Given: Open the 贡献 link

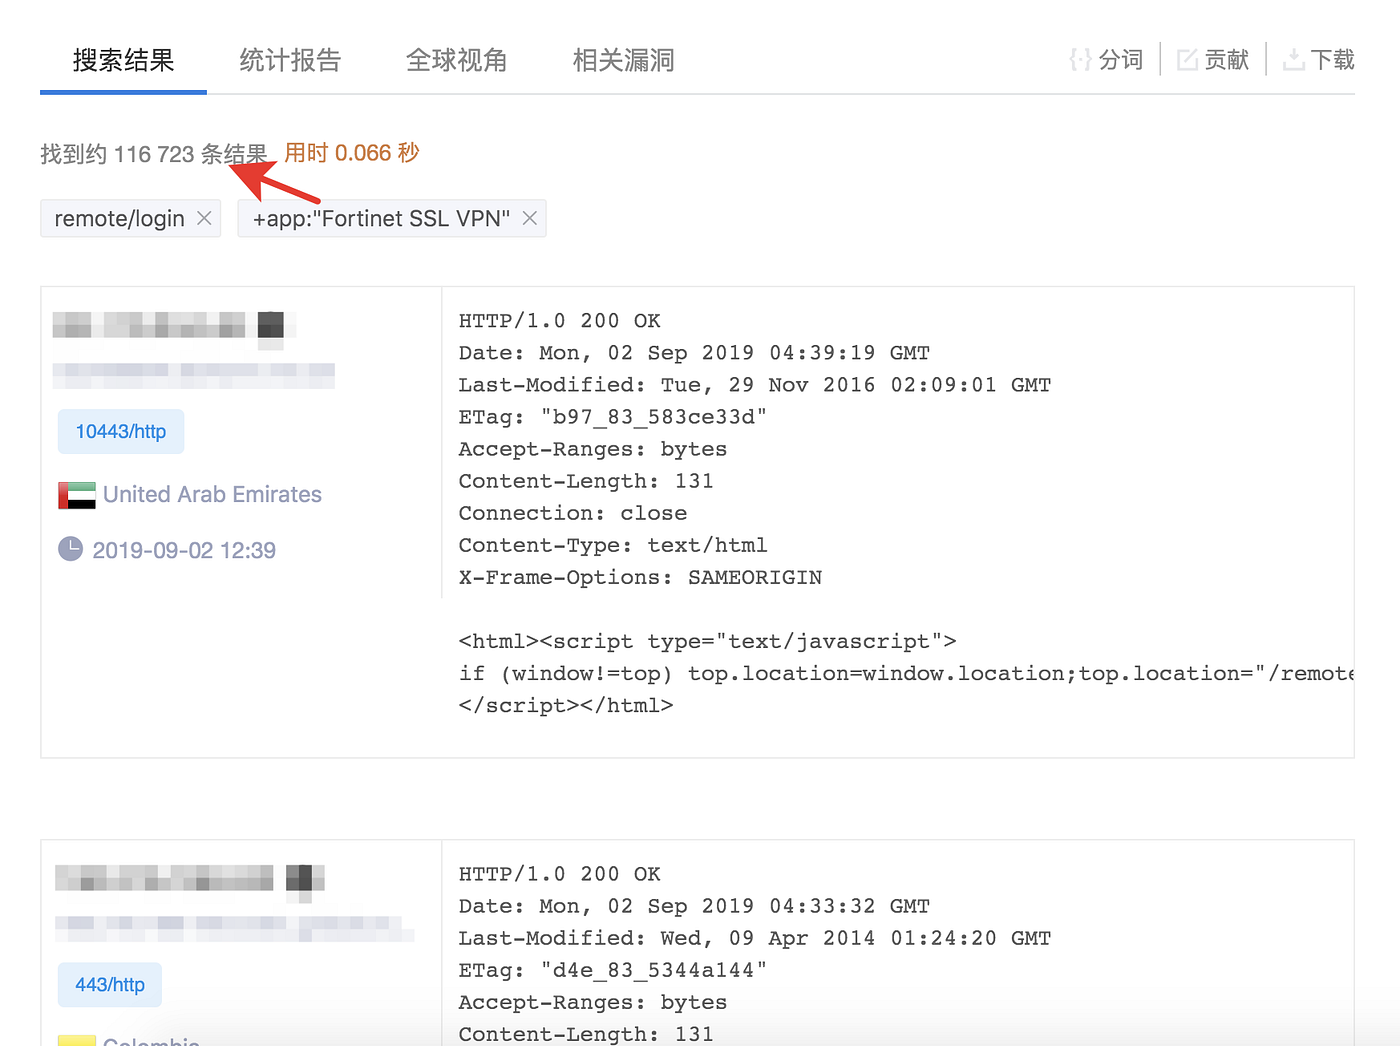Looking at the screenshot, I should click(1227, 60).
